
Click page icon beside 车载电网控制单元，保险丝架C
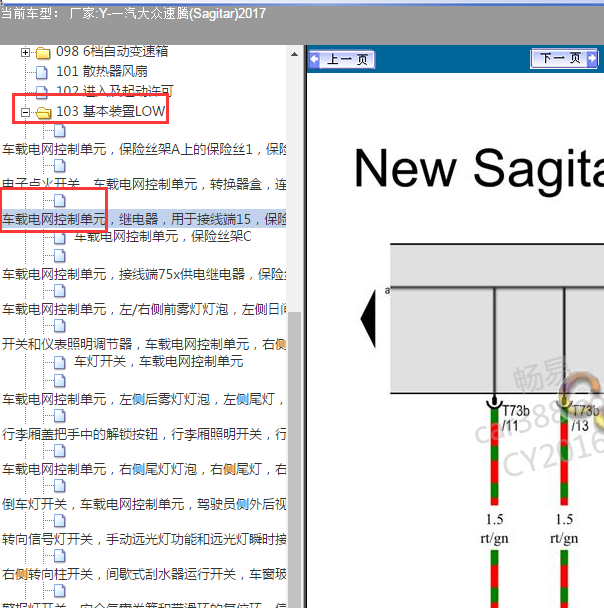60,237
